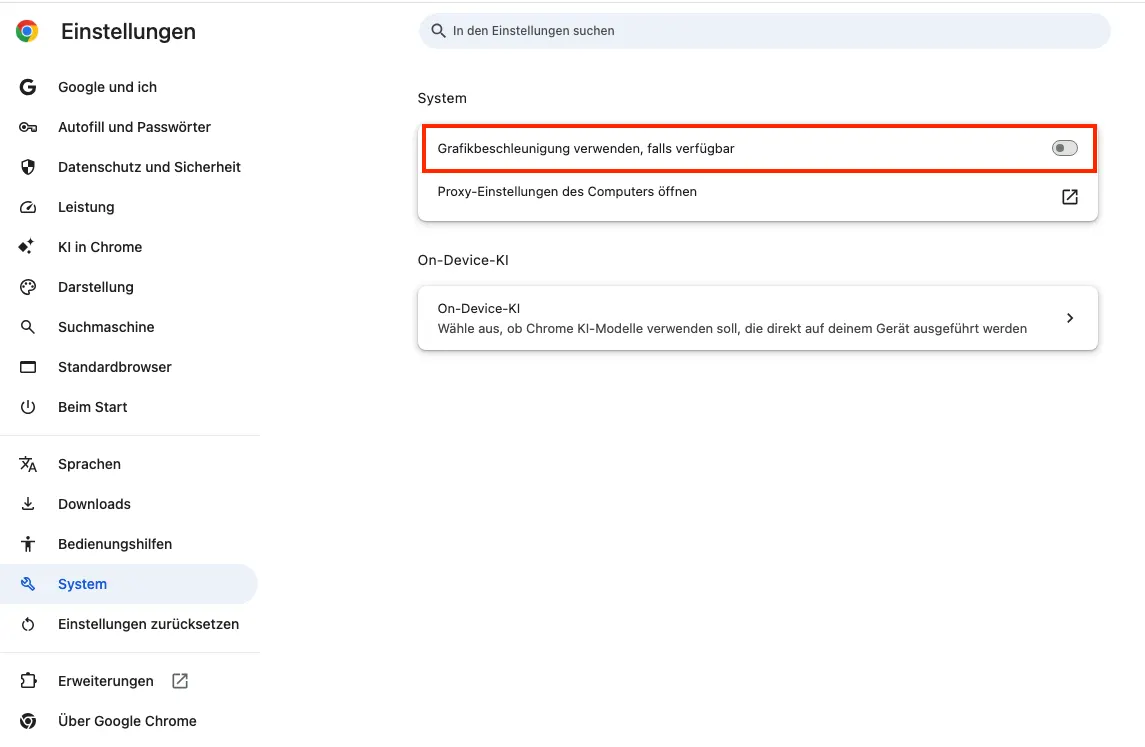Image resolution: width=1145 pixels, height=747 pixels.
Task: Open Downloads settings page
Action: click(x=94, y=504)
